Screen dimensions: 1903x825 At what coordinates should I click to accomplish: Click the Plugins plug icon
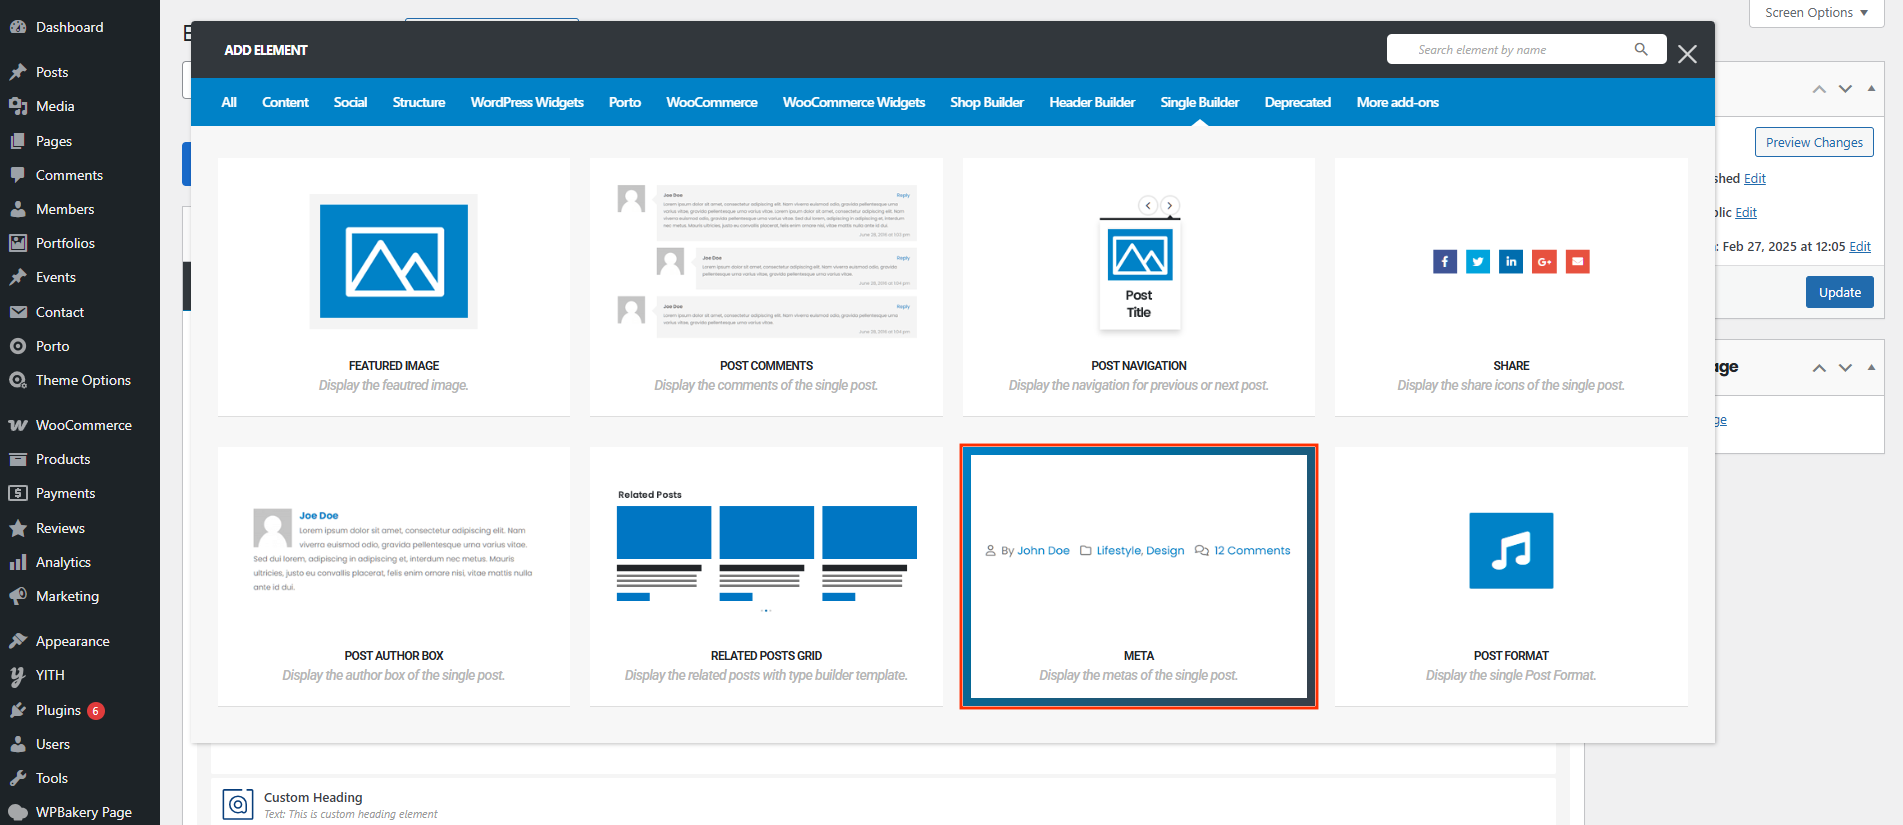pos(18,710)
